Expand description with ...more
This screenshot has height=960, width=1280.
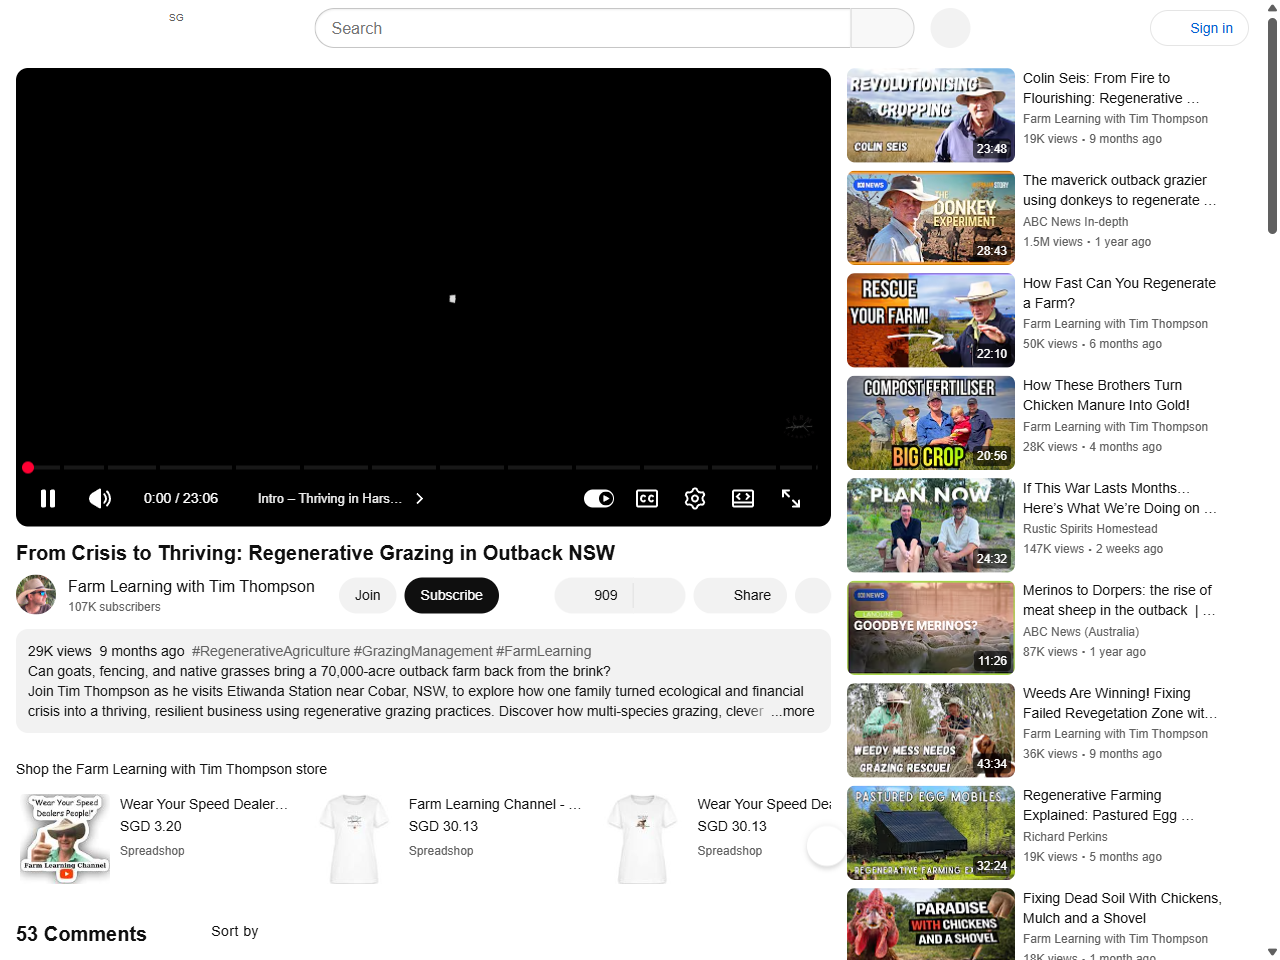pyautogui.click(x=793, y=711)
